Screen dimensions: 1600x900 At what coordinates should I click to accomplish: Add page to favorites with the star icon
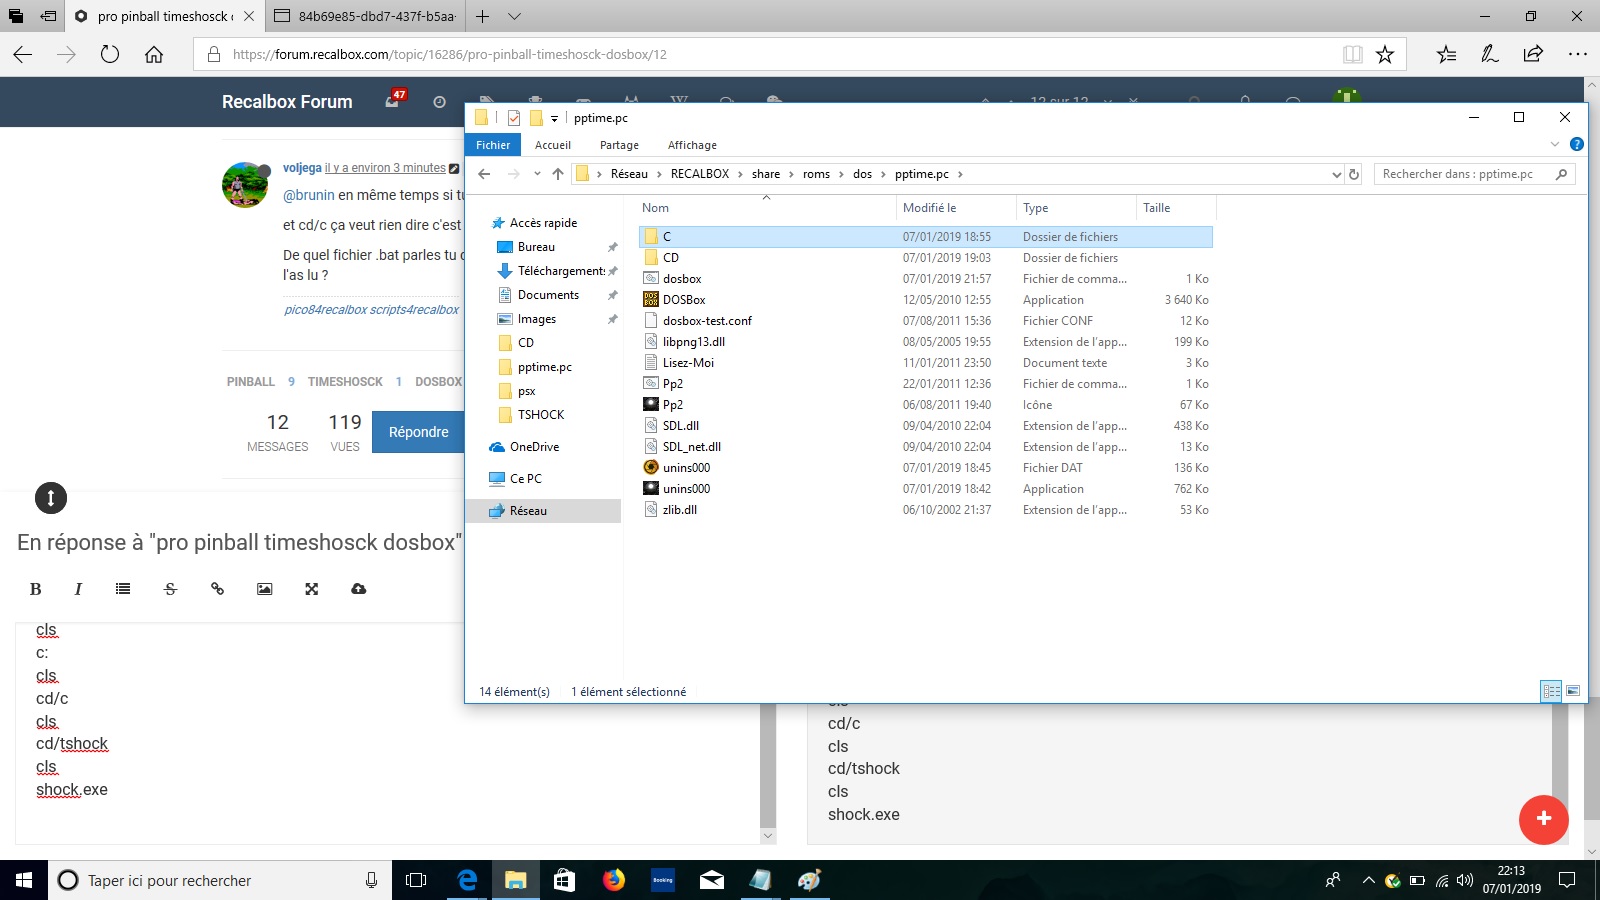point(1385,54)
